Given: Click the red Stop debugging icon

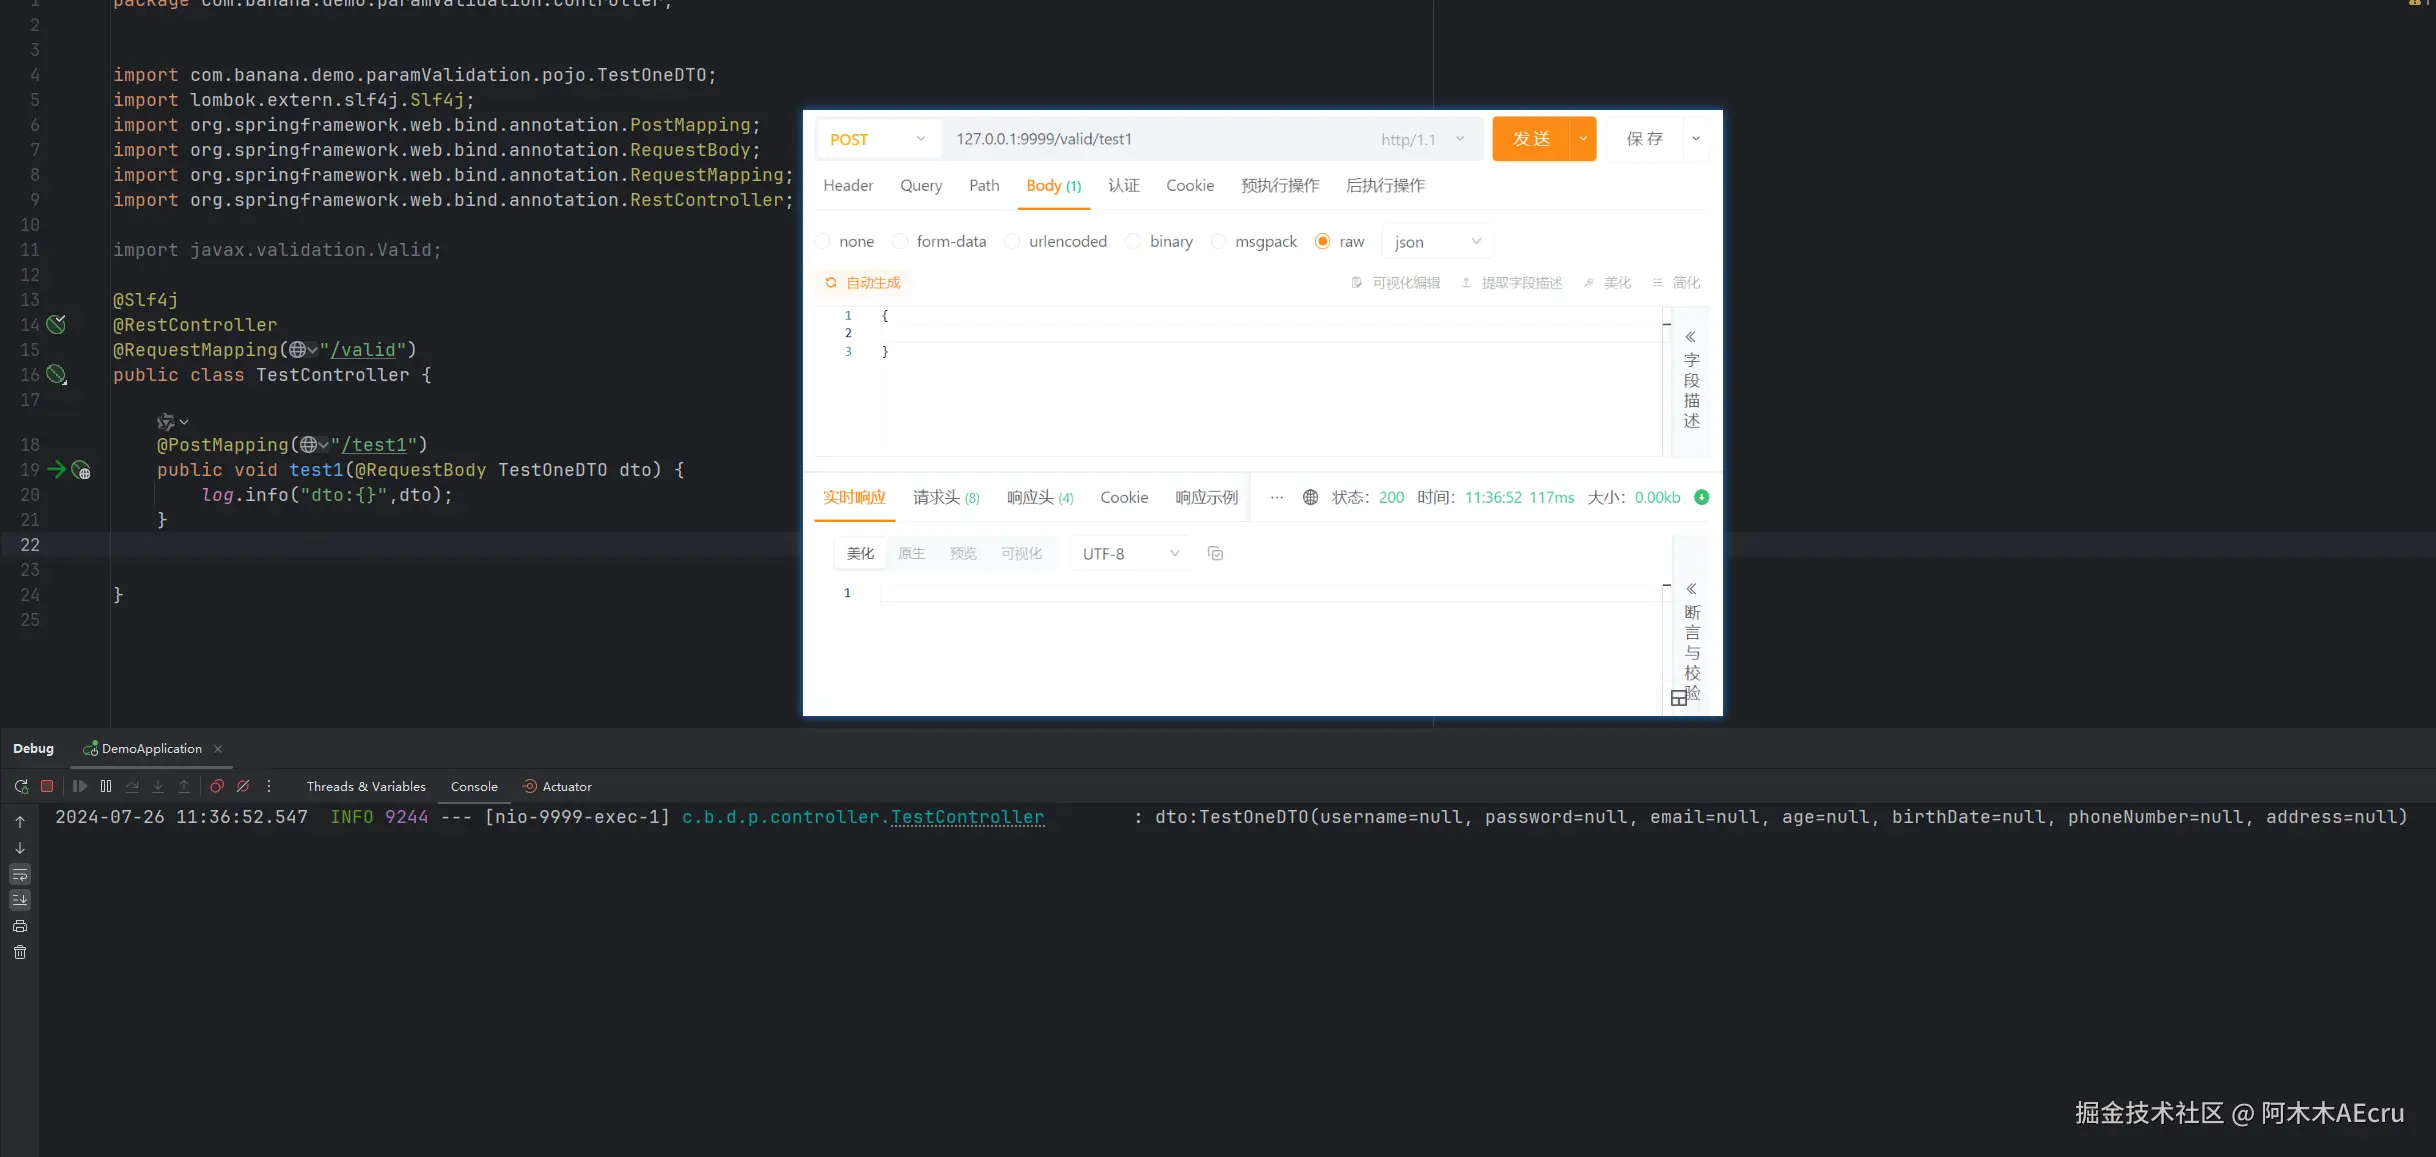Looking at the screenshot, I should 47,787.
